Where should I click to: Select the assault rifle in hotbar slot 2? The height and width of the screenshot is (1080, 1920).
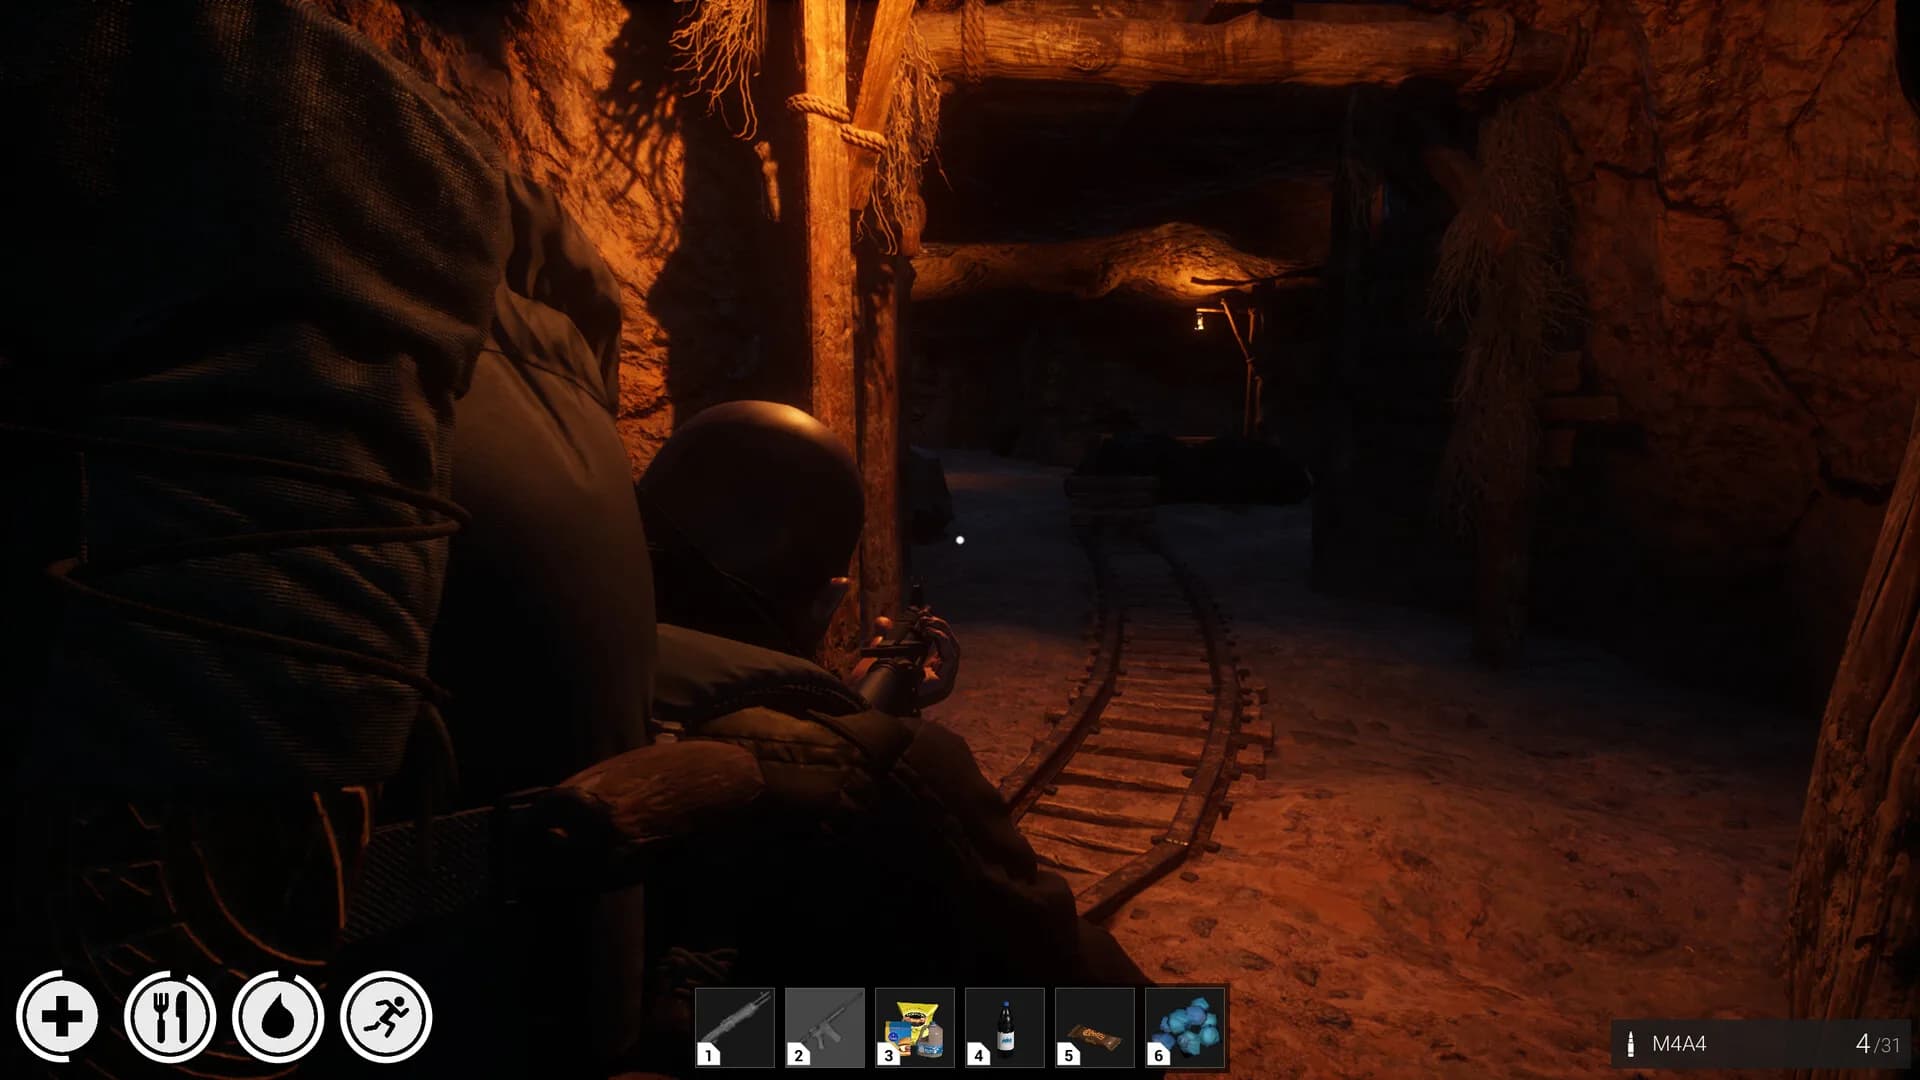pyautogui.click(x=825, y=1027)
